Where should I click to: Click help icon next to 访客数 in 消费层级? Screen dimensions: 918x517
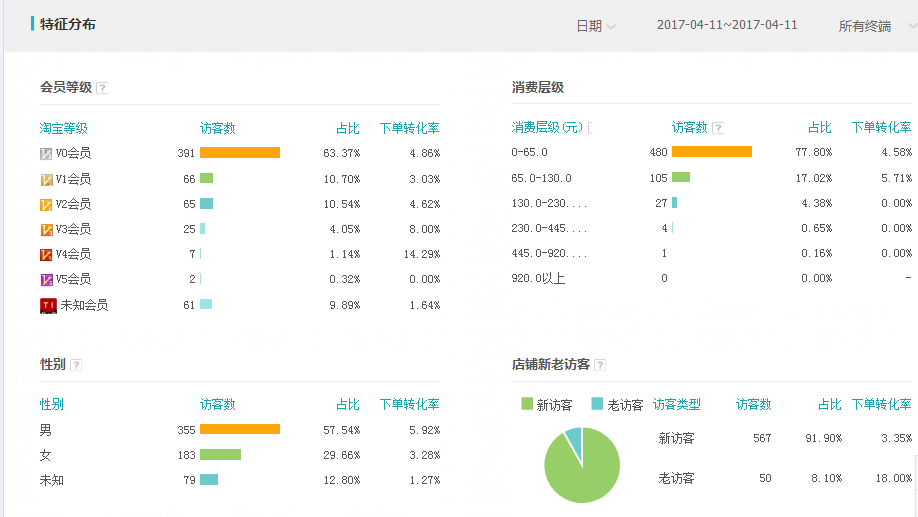(718, 128)
